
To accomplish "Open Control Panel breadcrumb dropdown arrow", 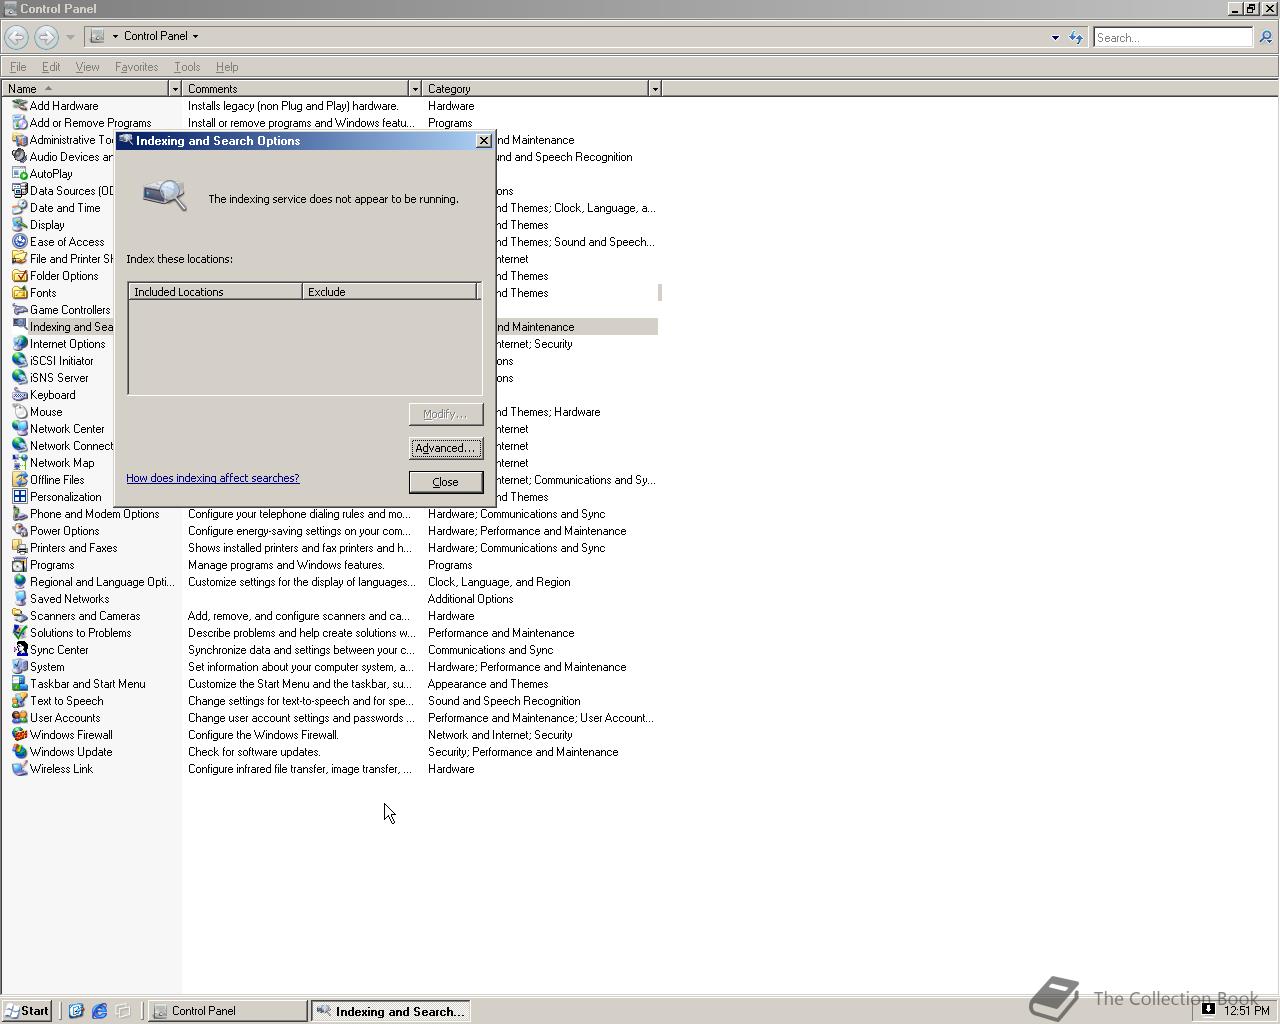I will 195,36.
